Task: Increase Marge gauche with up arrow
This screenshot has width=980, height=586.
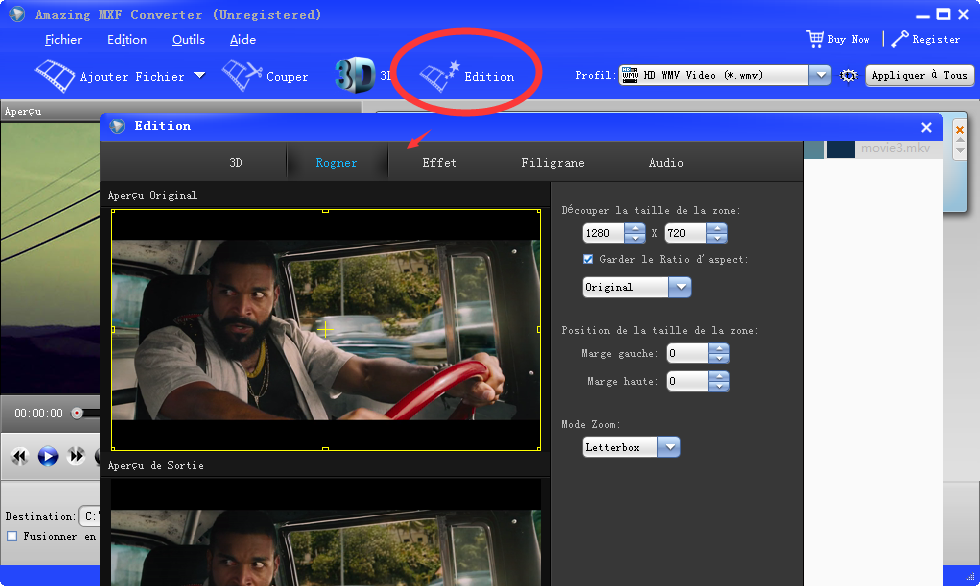Action: pos(719,349)
